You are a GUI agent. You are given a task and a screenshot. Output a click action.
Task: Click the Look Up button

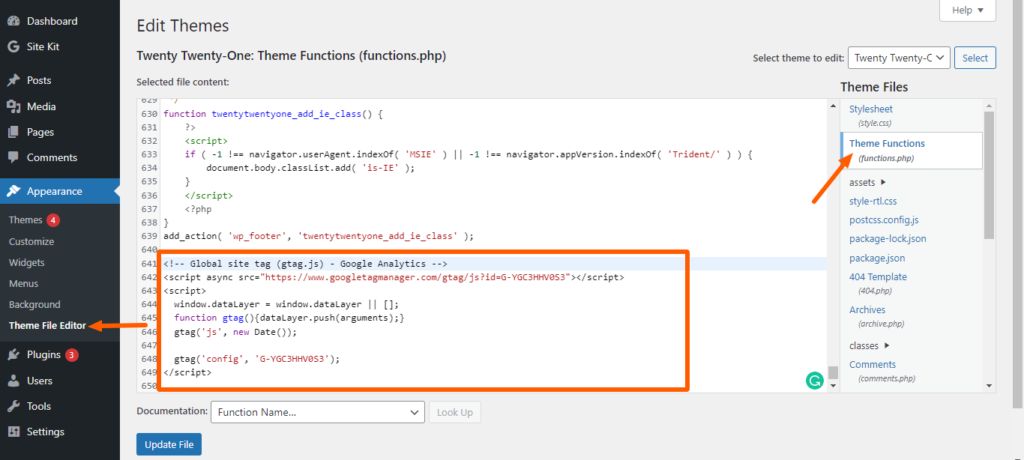coord(455,412)
